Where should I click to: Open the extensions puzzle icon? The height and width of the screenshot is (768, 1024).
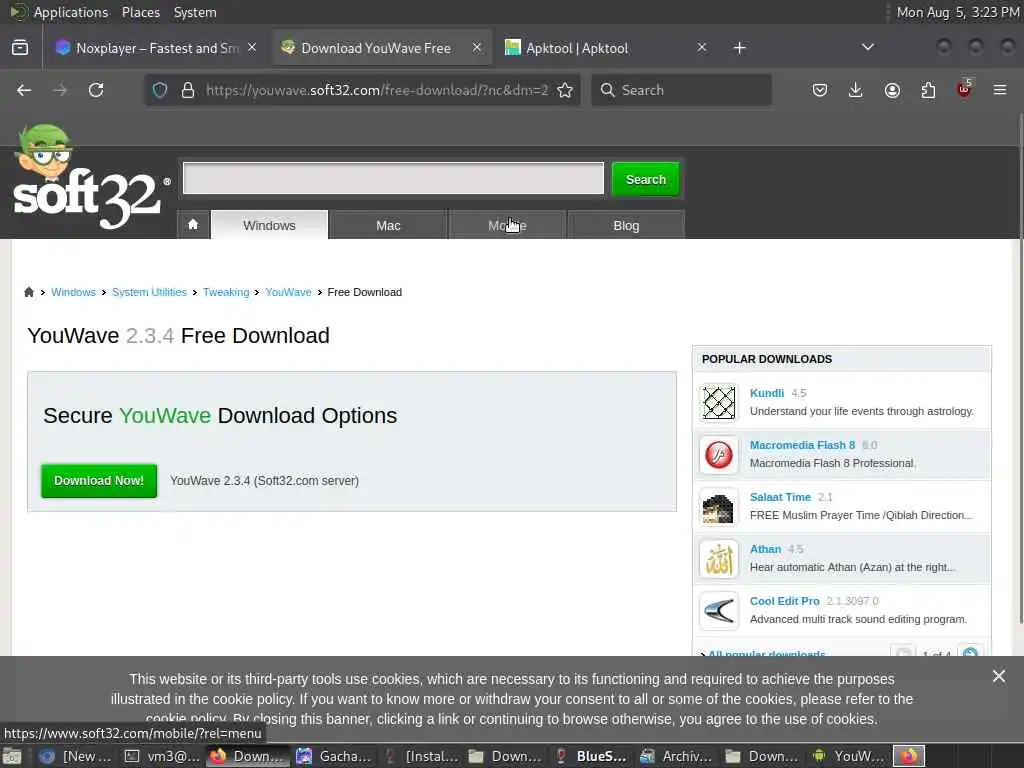(928, 90)
